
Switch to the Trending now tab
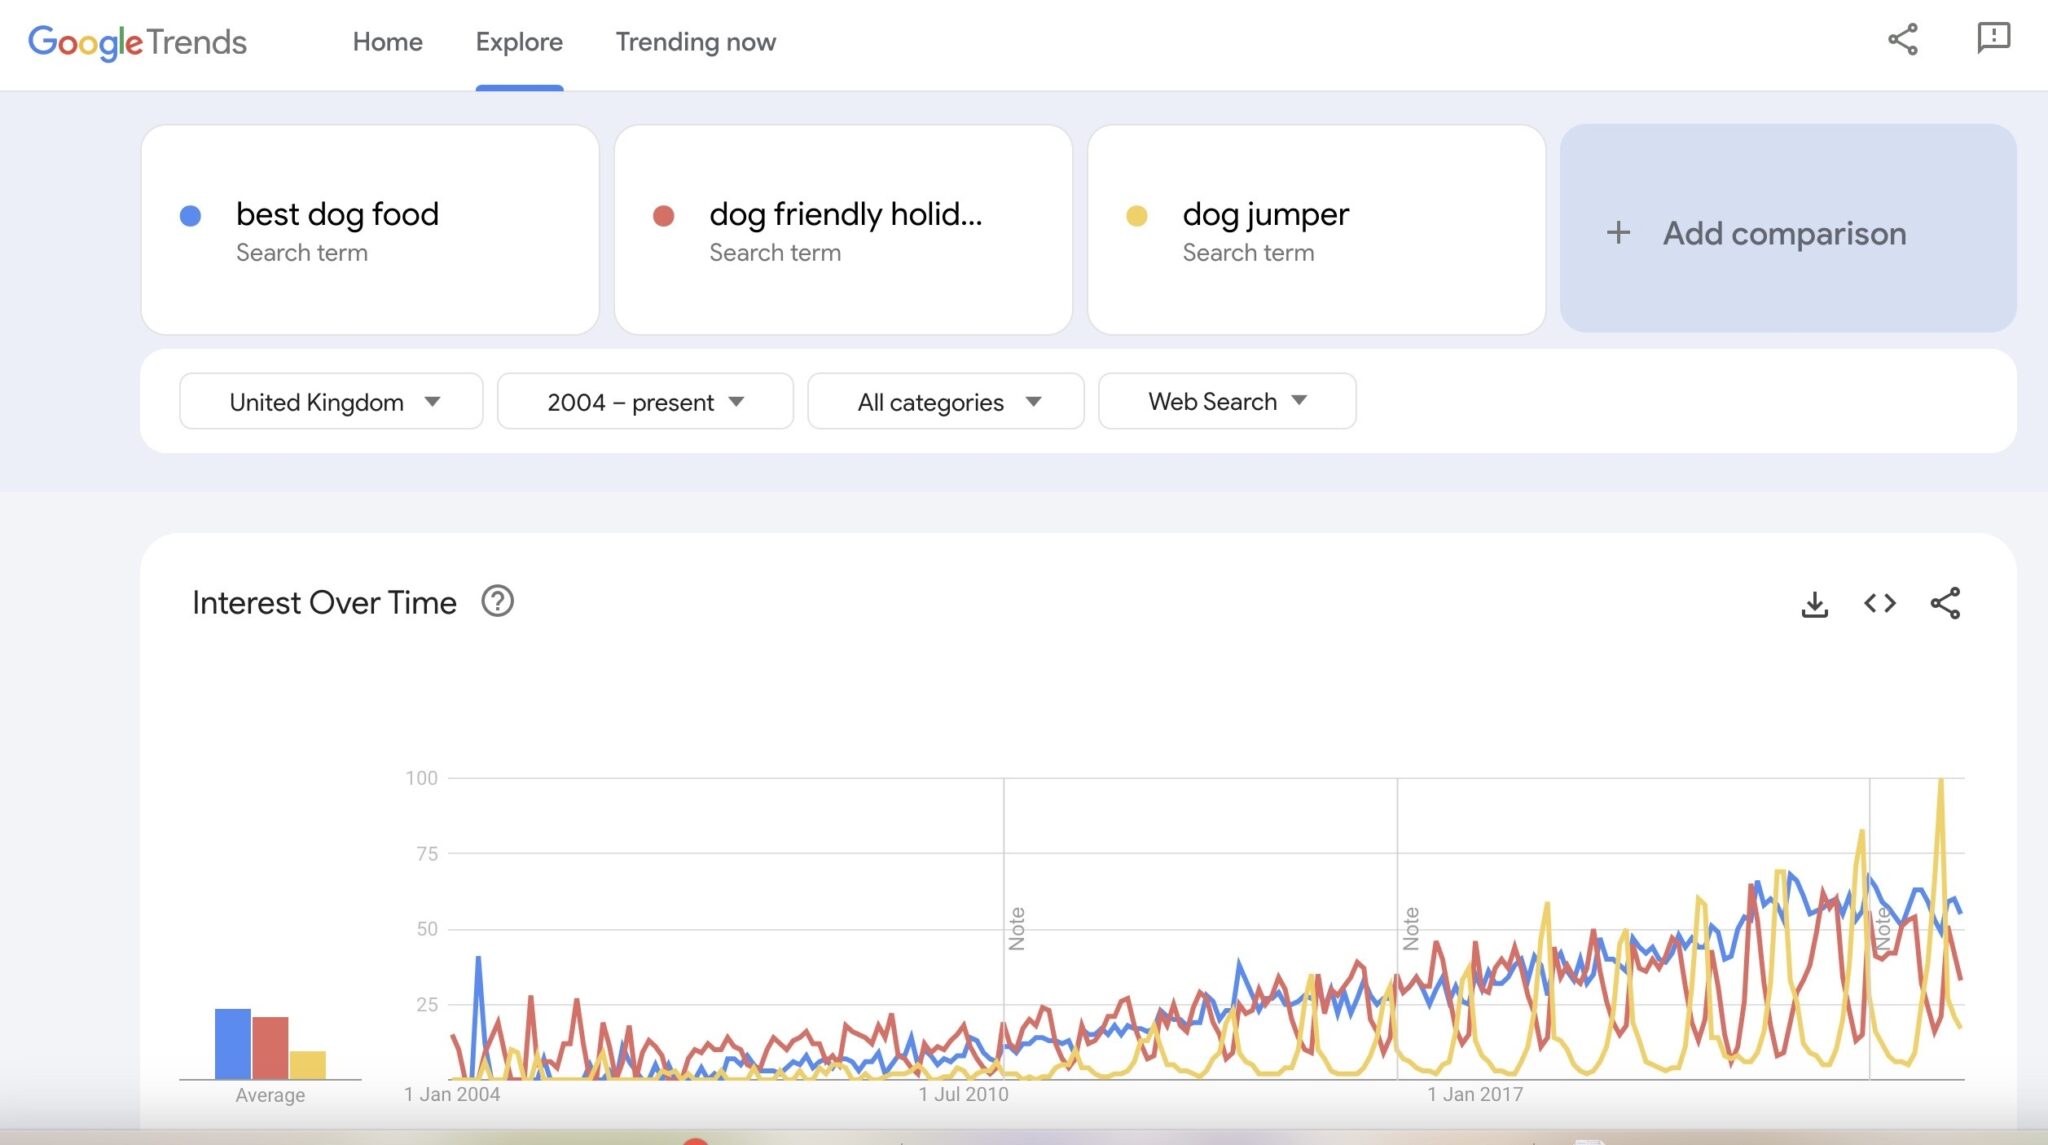[695, 42]
